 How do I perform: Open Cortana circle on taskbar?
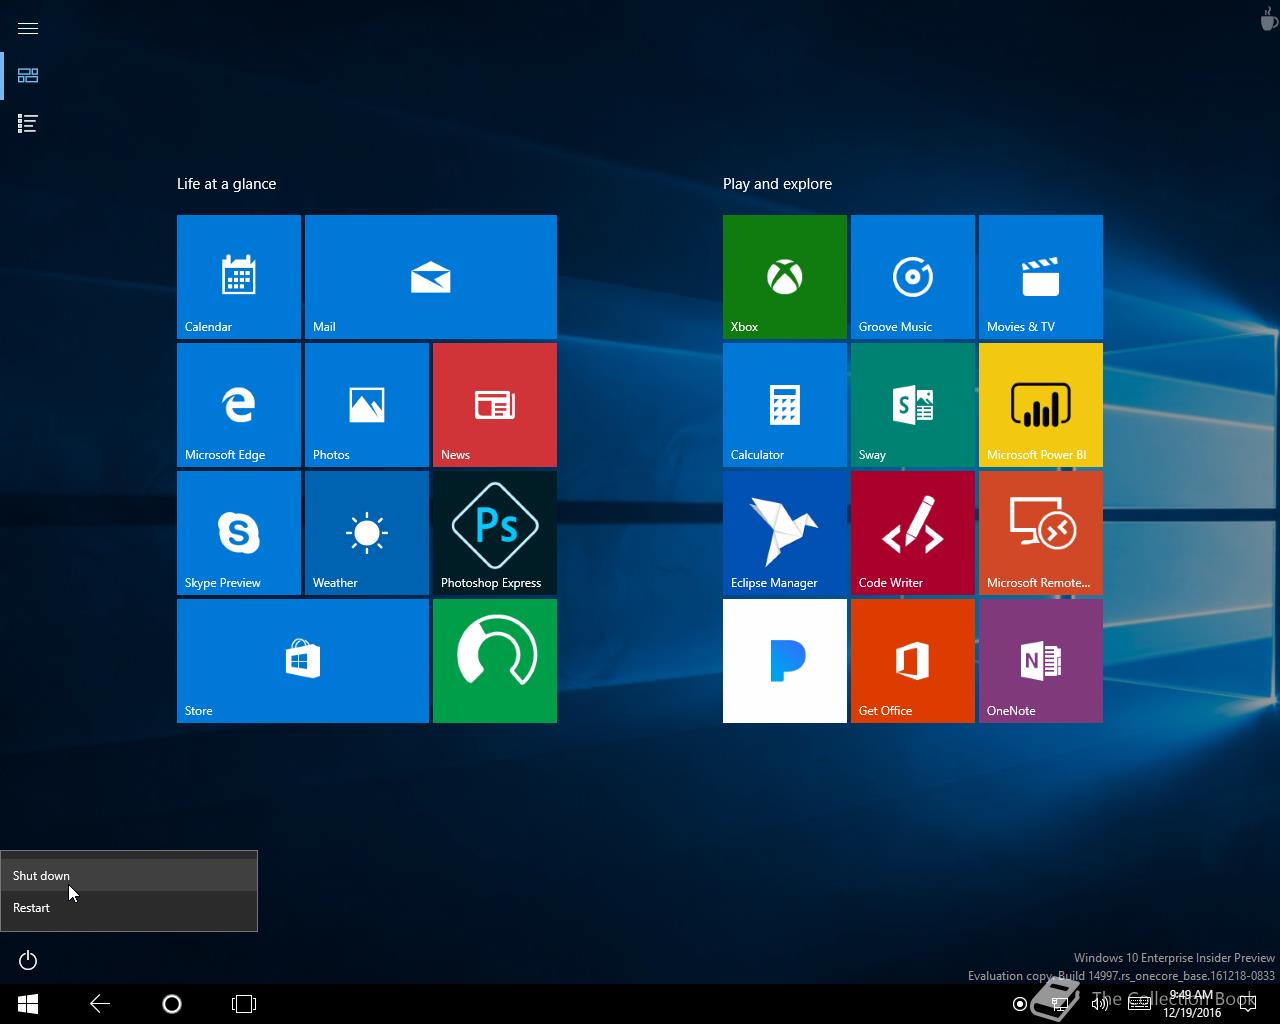pos(172,1004)
